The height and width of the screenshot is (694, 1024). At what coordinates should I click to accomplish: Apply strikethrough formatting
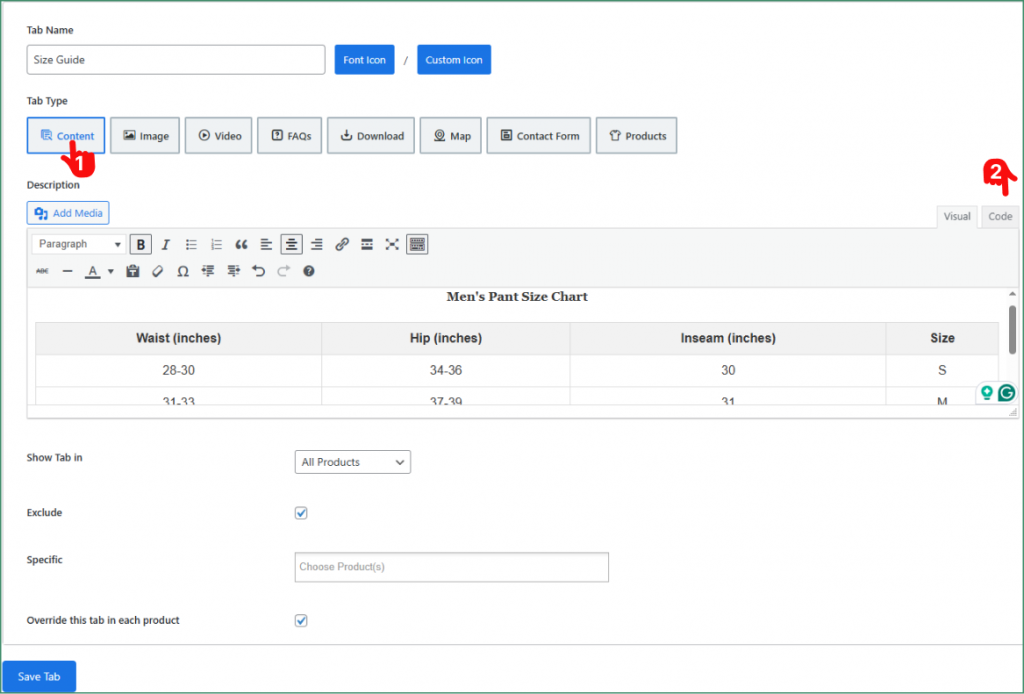(x=42, y=271)
